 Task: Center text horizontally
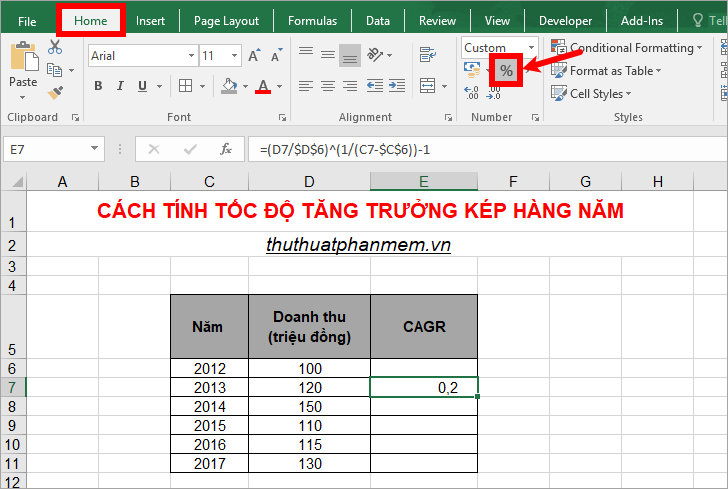coord(328,86)
